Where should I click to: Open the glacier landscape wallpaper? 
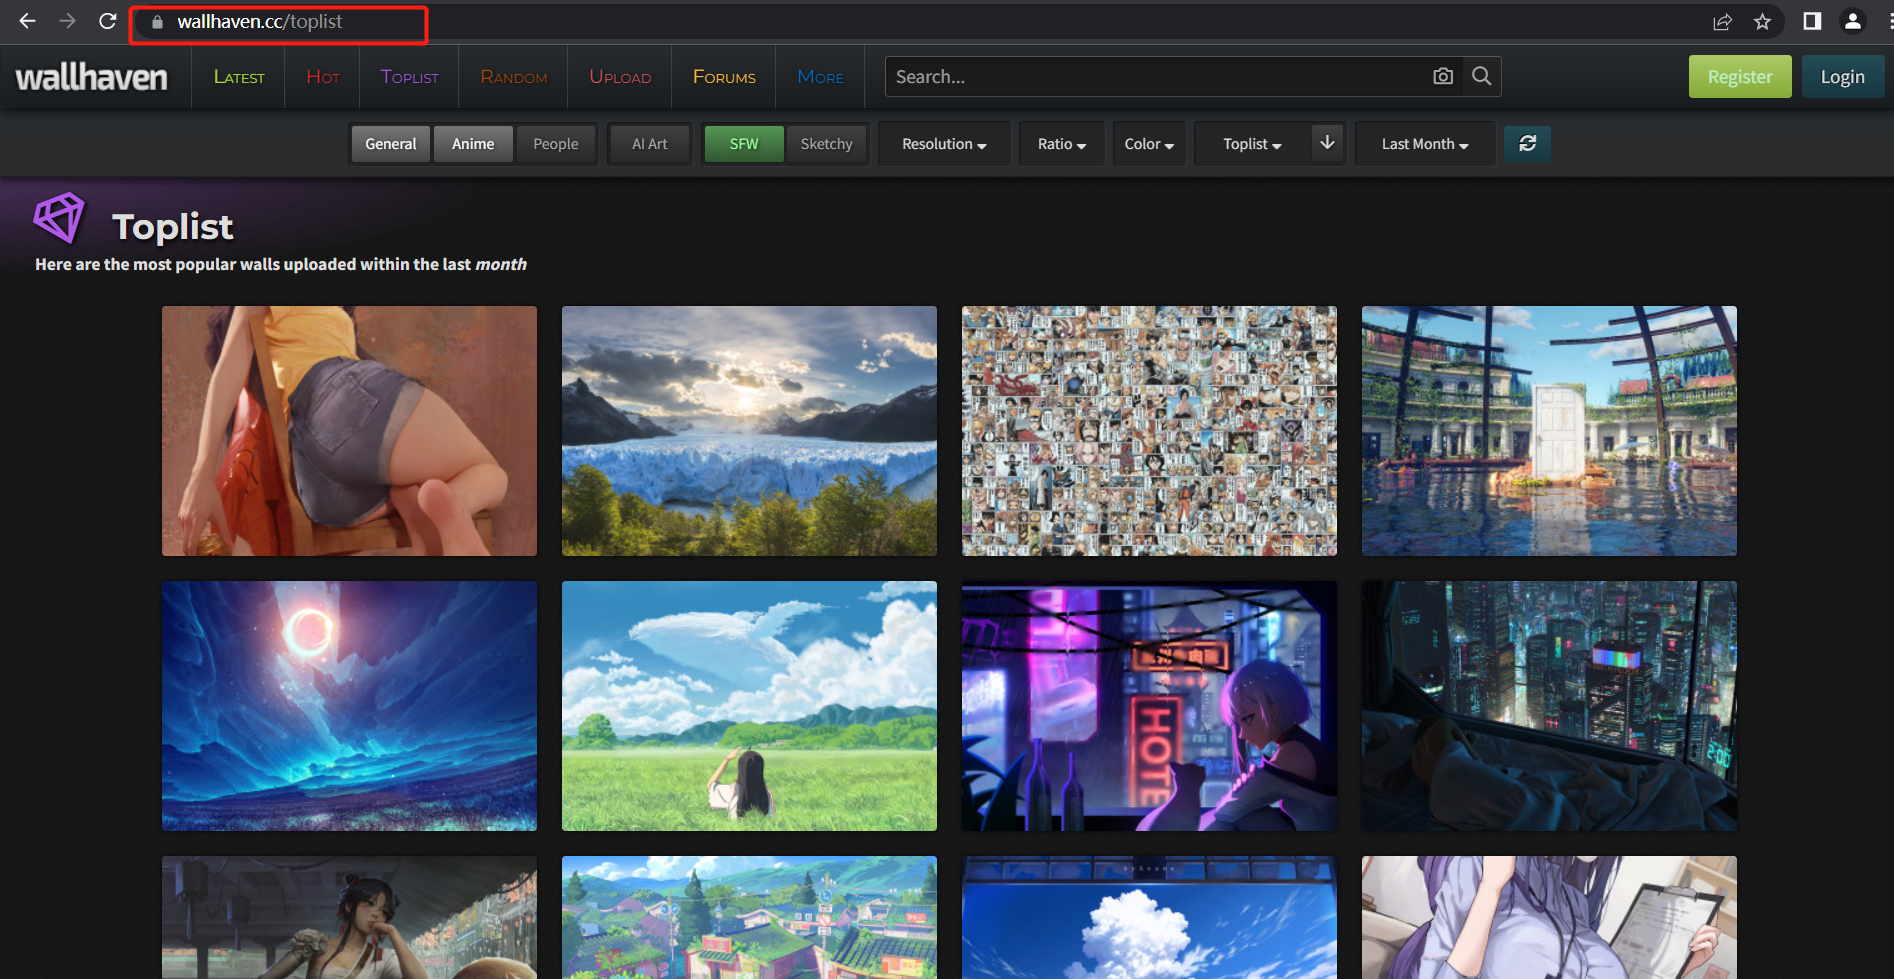point(749,431)
